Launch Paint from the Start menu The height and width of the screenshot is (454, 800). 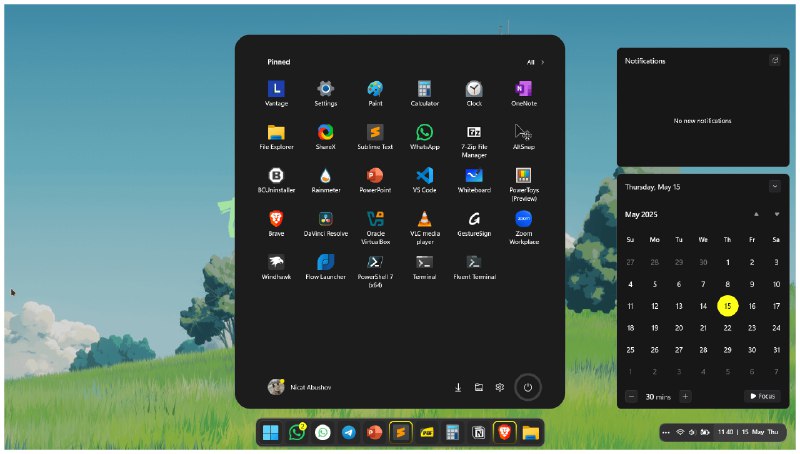375,93
